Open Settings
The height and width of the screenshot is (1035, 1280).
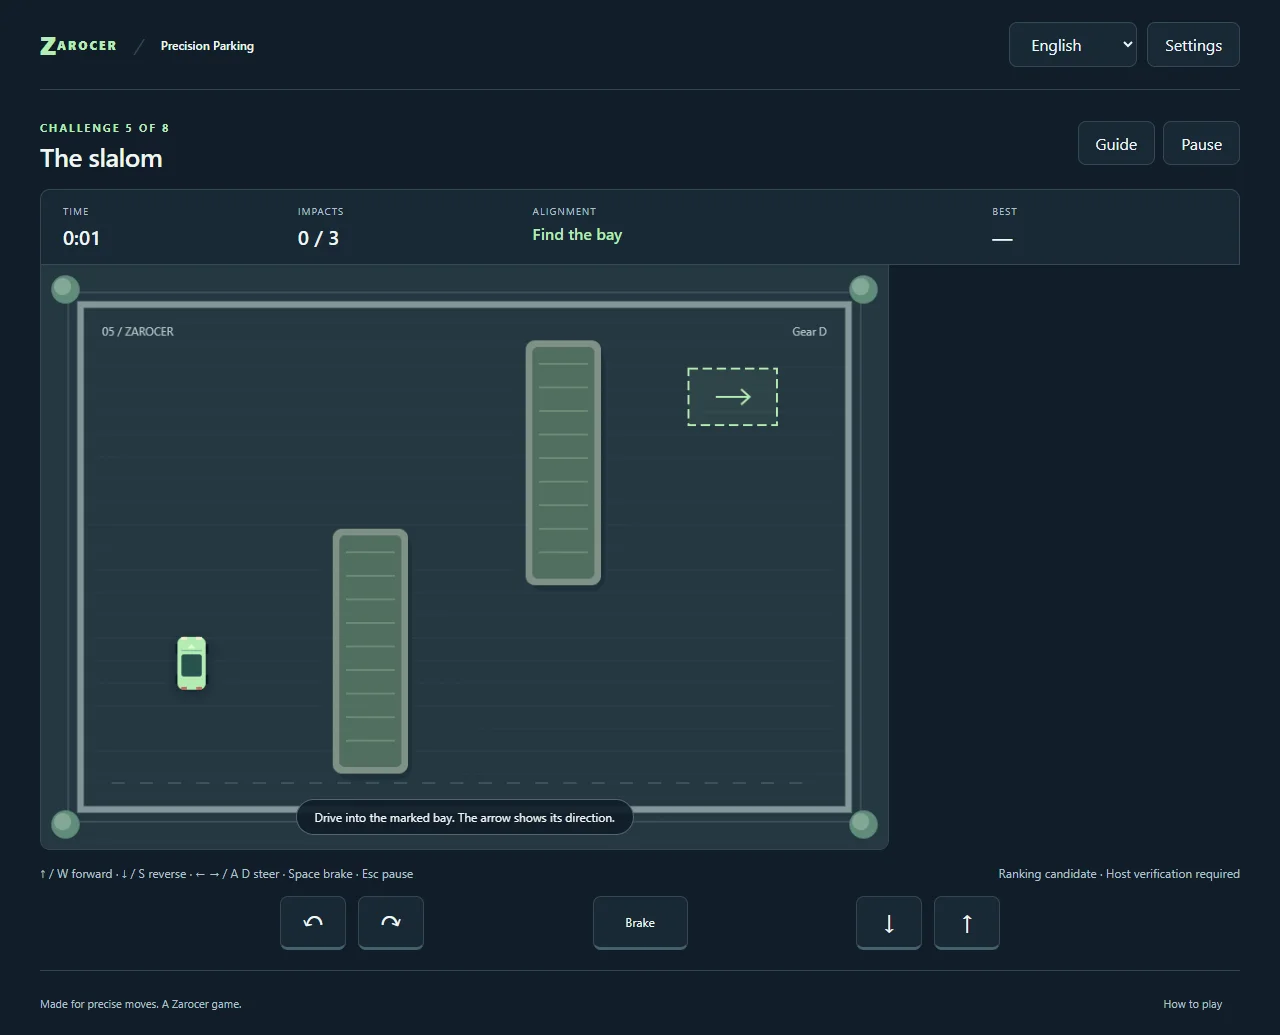(1193, 45)
